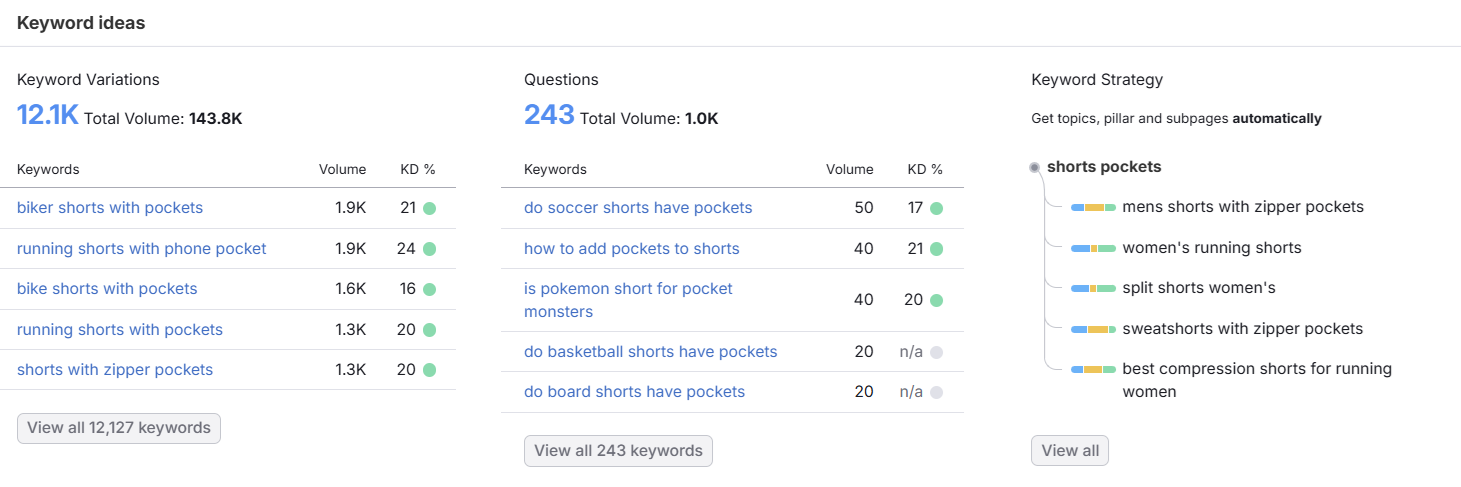The image size is (1461, 487).
Task: Open 'running shorts with pockets' keyword link
Action: (x=120, y=329)
